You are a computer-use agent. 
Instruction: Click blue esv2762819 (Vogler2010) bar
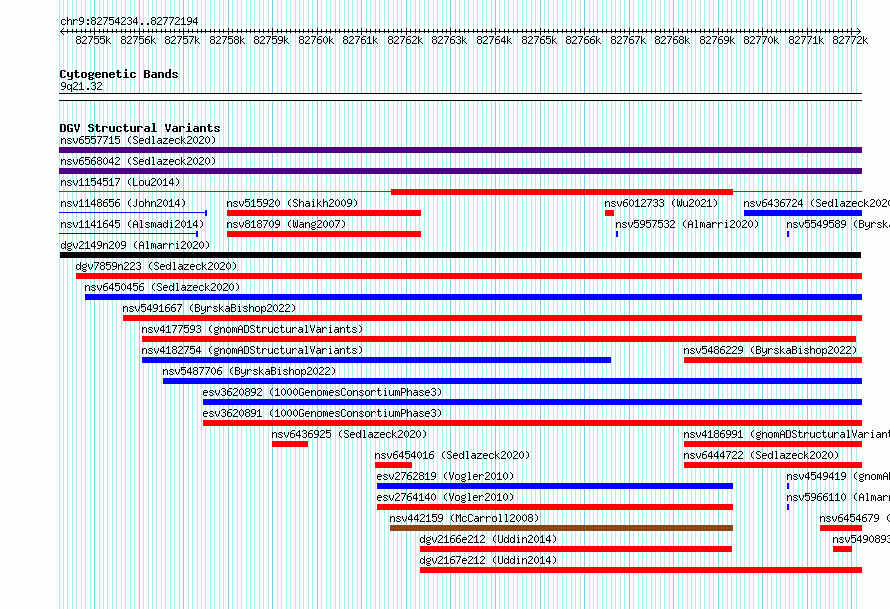coord(555,486)
